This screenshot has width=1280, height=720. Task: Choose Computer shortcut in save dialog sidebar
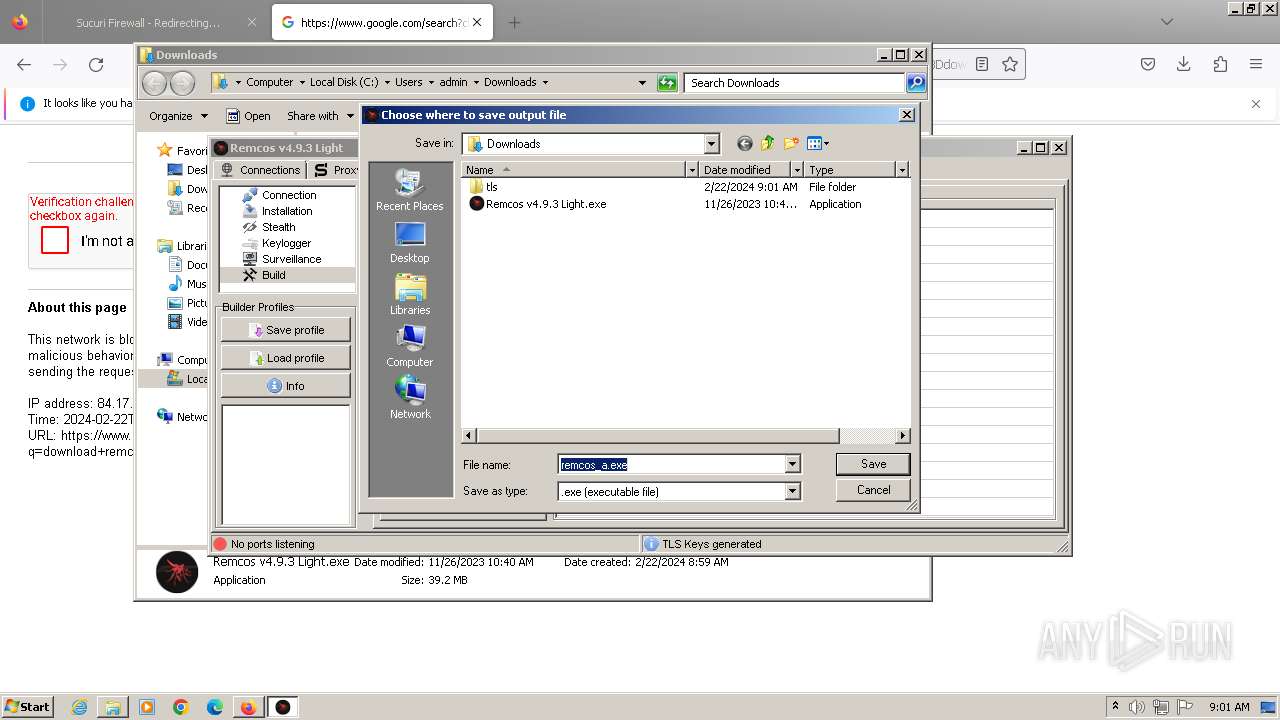[409, 346]
